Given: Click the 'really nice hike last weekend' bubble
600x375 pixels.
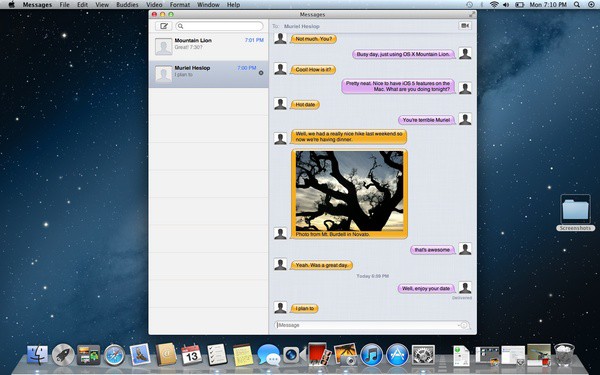Looking at the screenshot, I should click(x=349, y=137).
